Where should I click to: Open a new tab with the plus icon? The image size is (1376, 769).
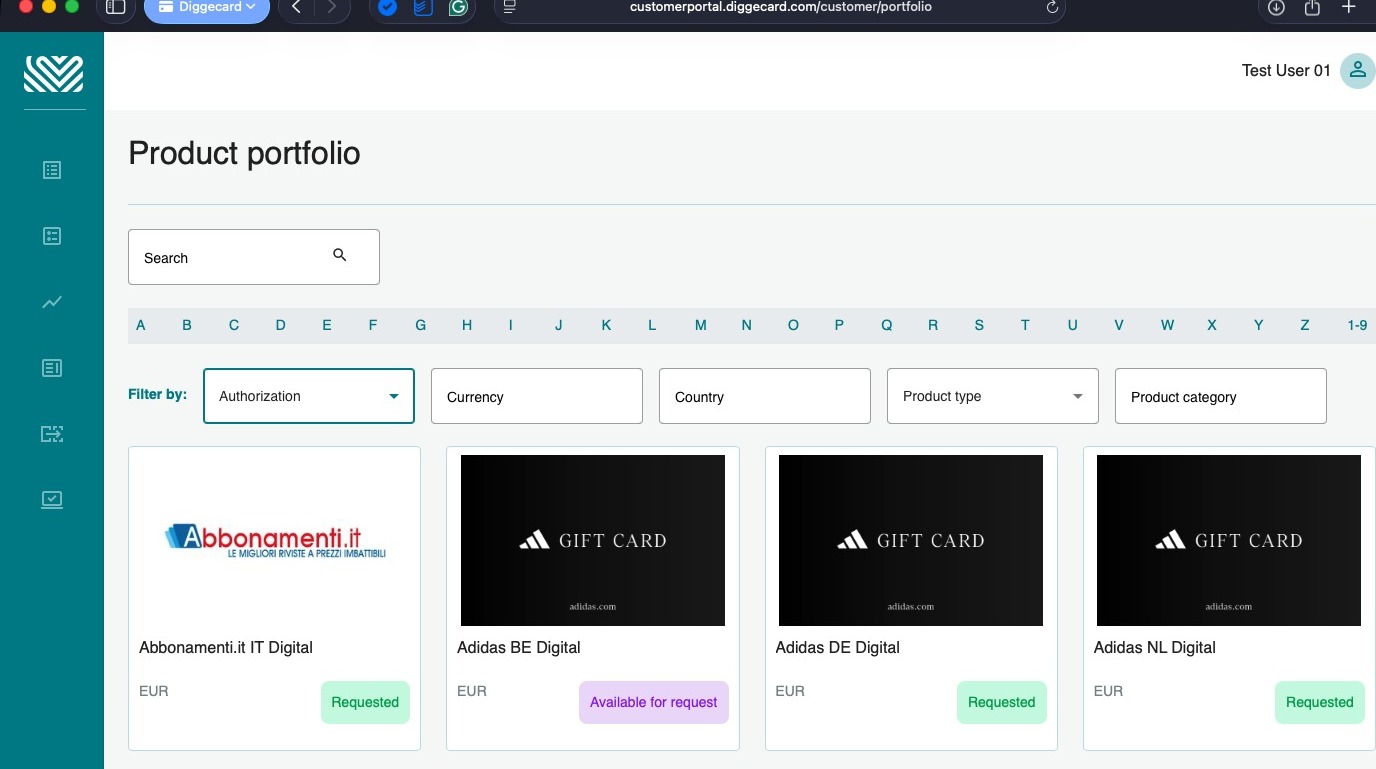click(x=1348, y=7)
